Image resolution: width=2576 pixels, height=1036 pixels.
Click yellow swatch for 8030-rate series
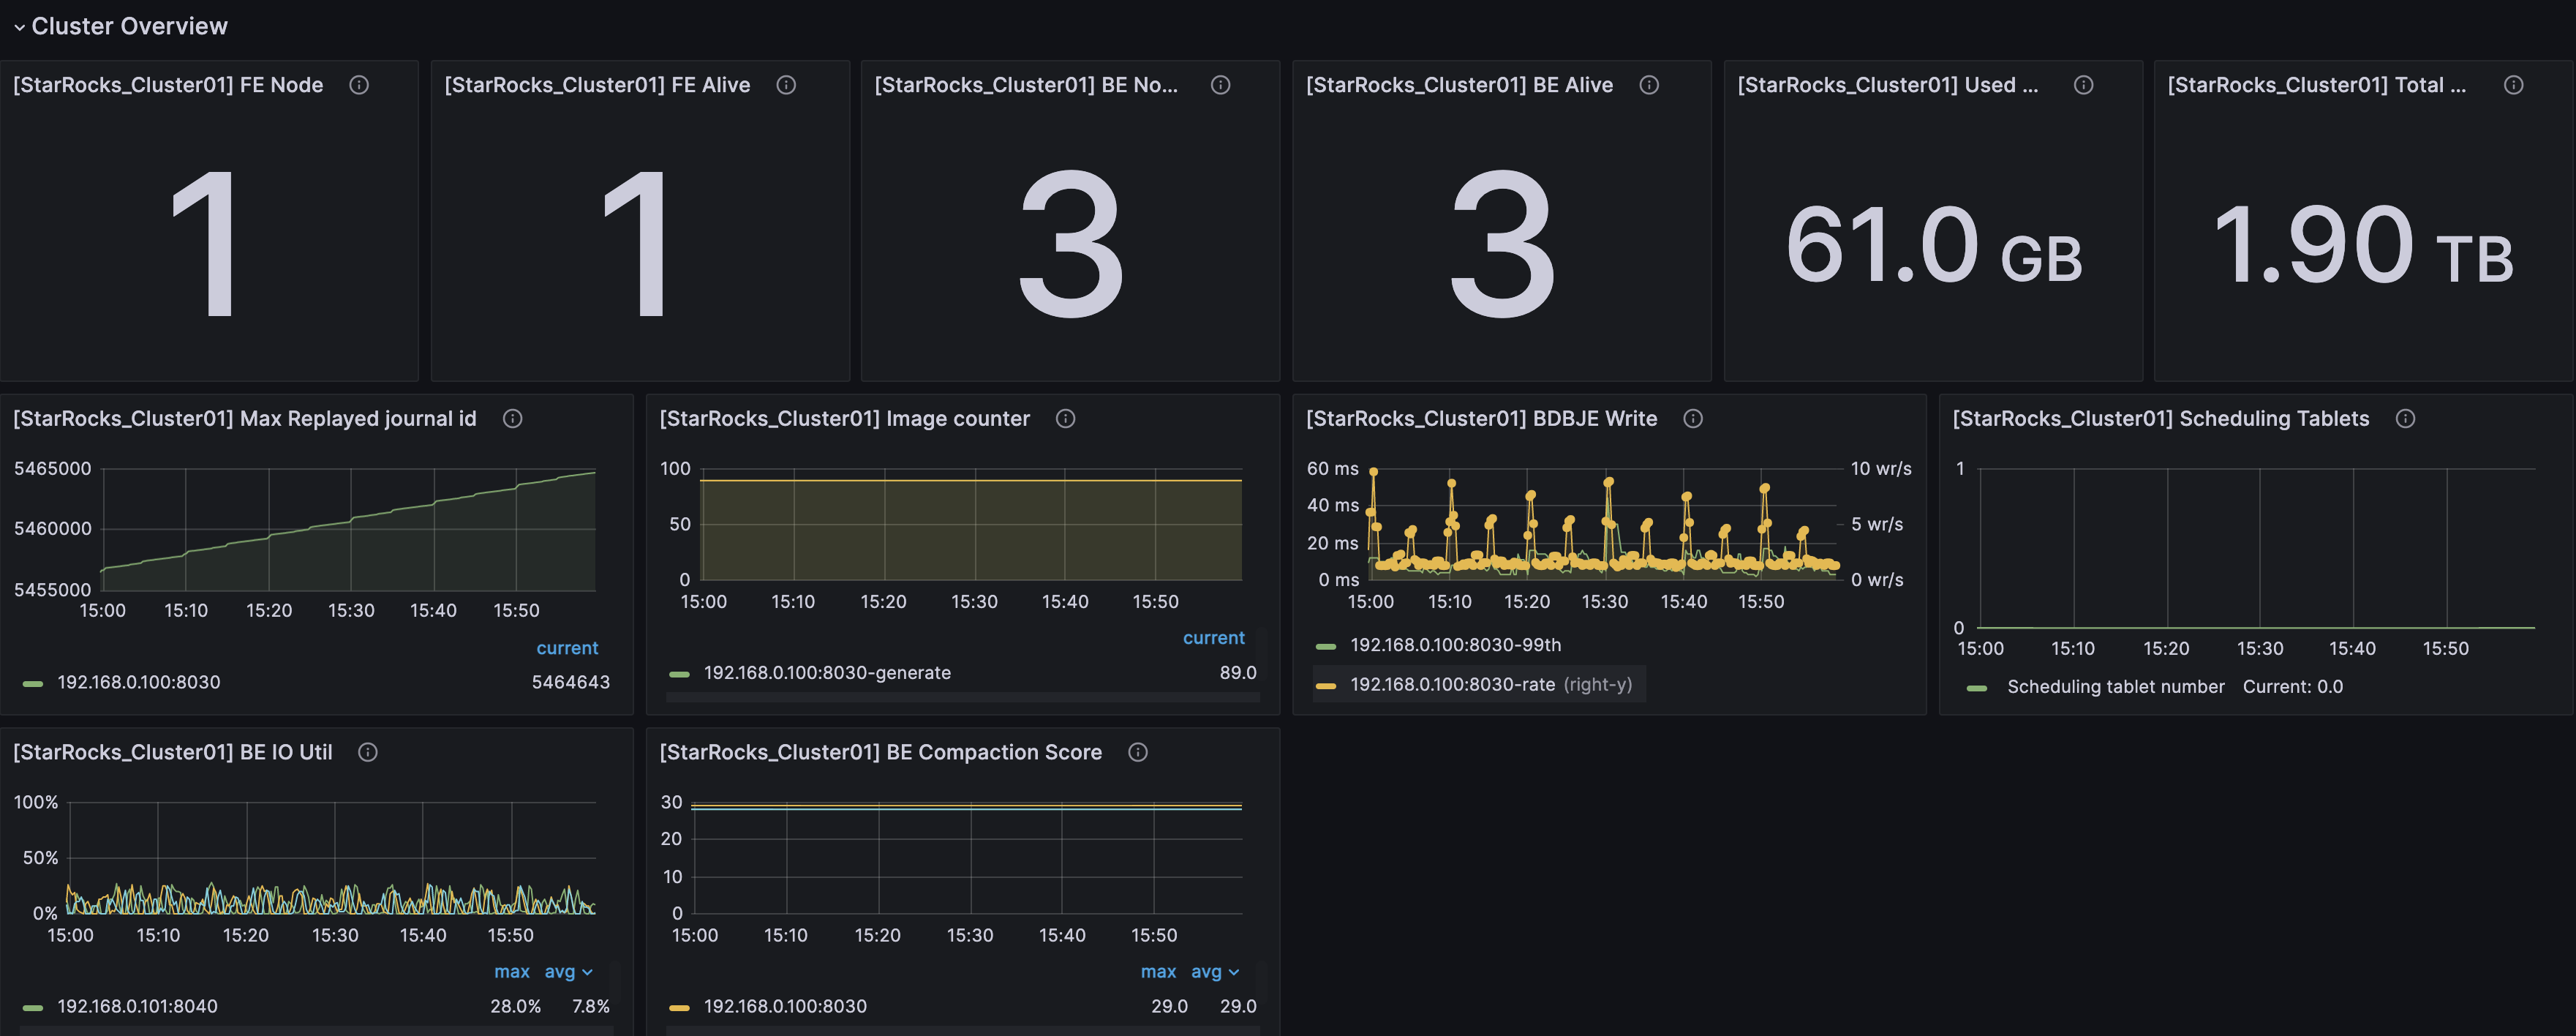pos(1326,685)
